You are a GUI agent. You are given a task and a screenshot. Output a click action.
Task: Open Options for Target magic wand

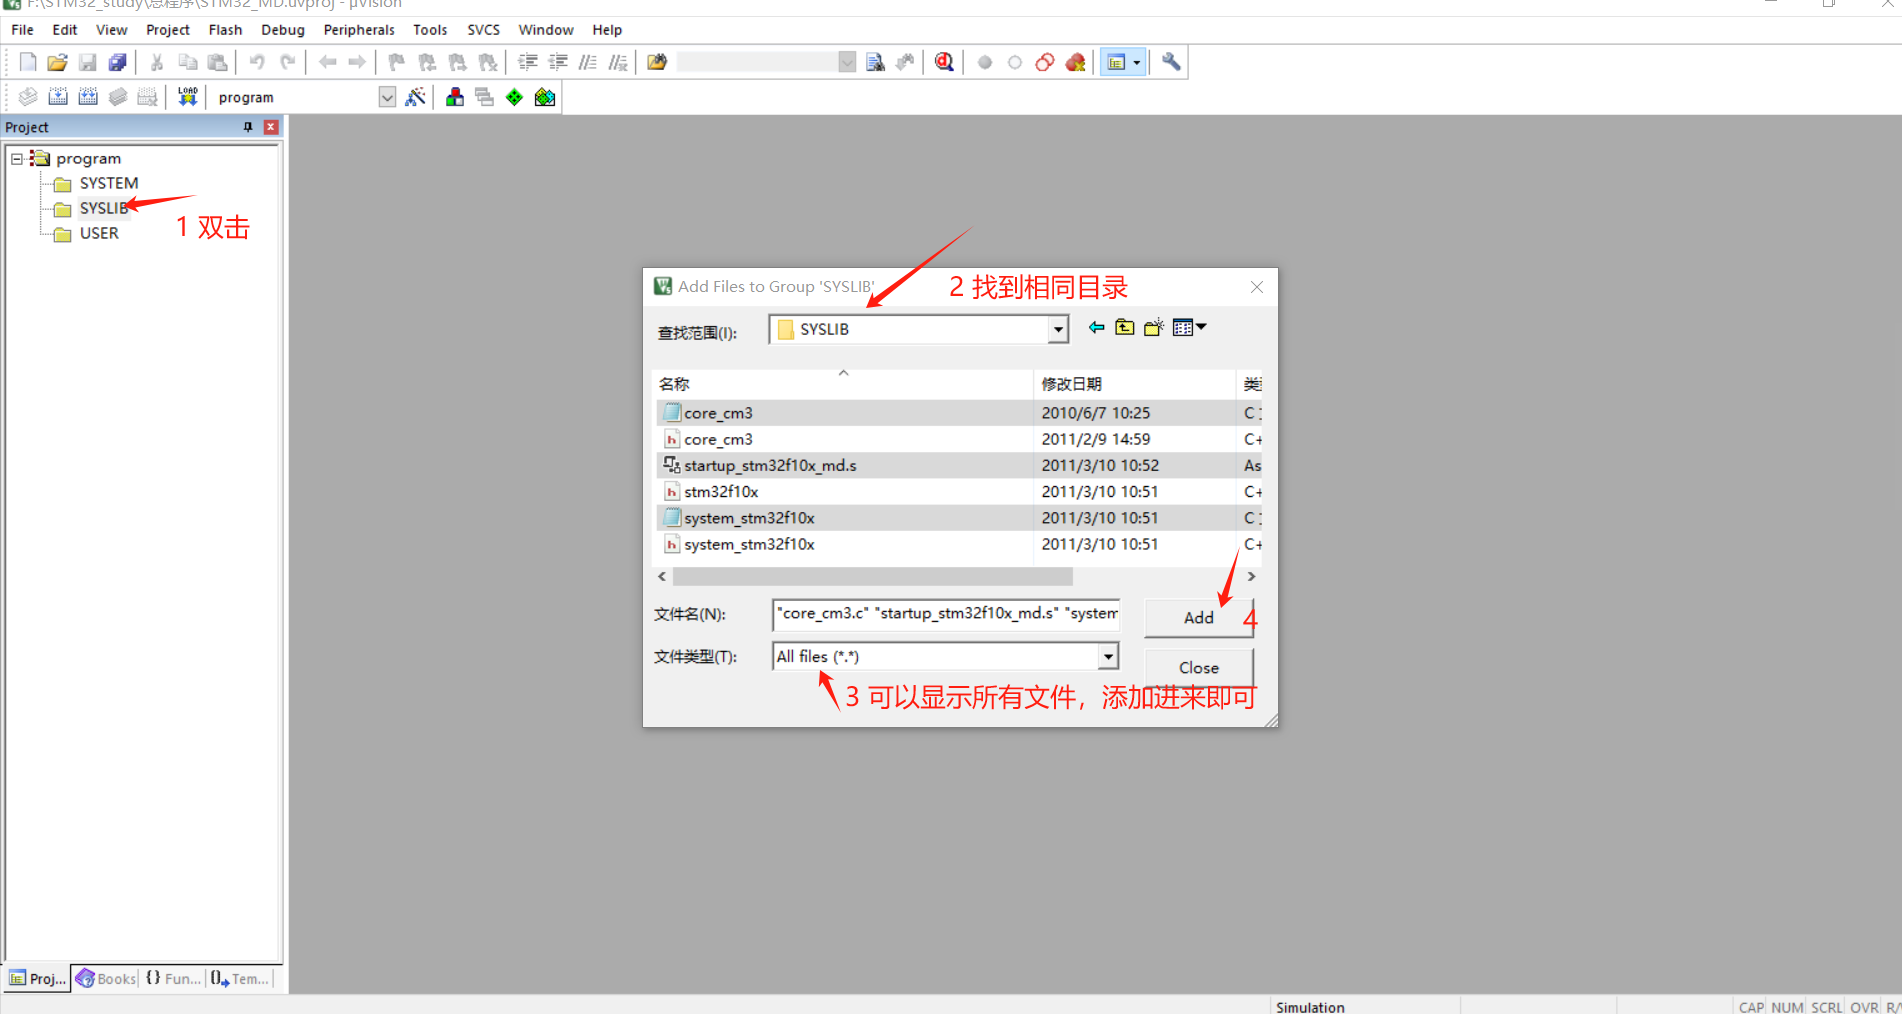(x=415, y=97)
